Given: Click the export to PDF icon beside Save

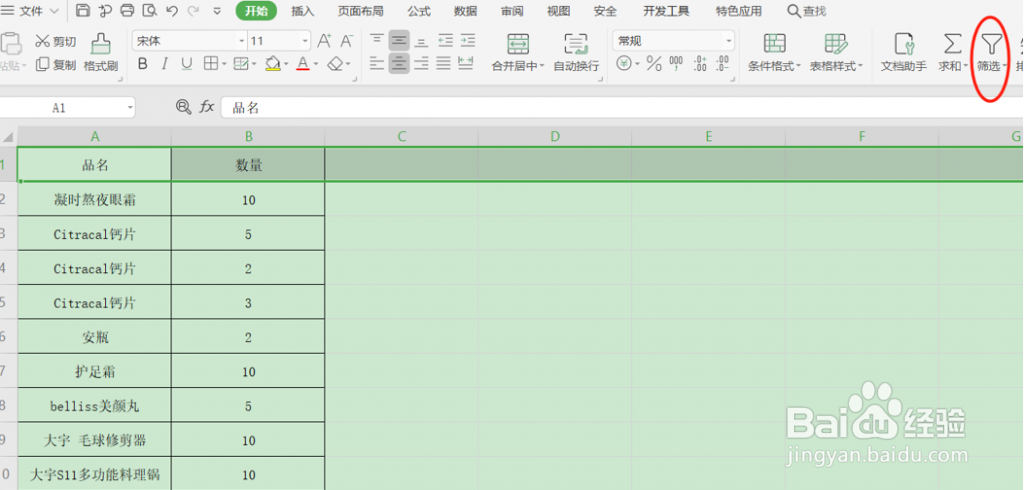Looking at the screenshot, I should (x=105, y=10).
